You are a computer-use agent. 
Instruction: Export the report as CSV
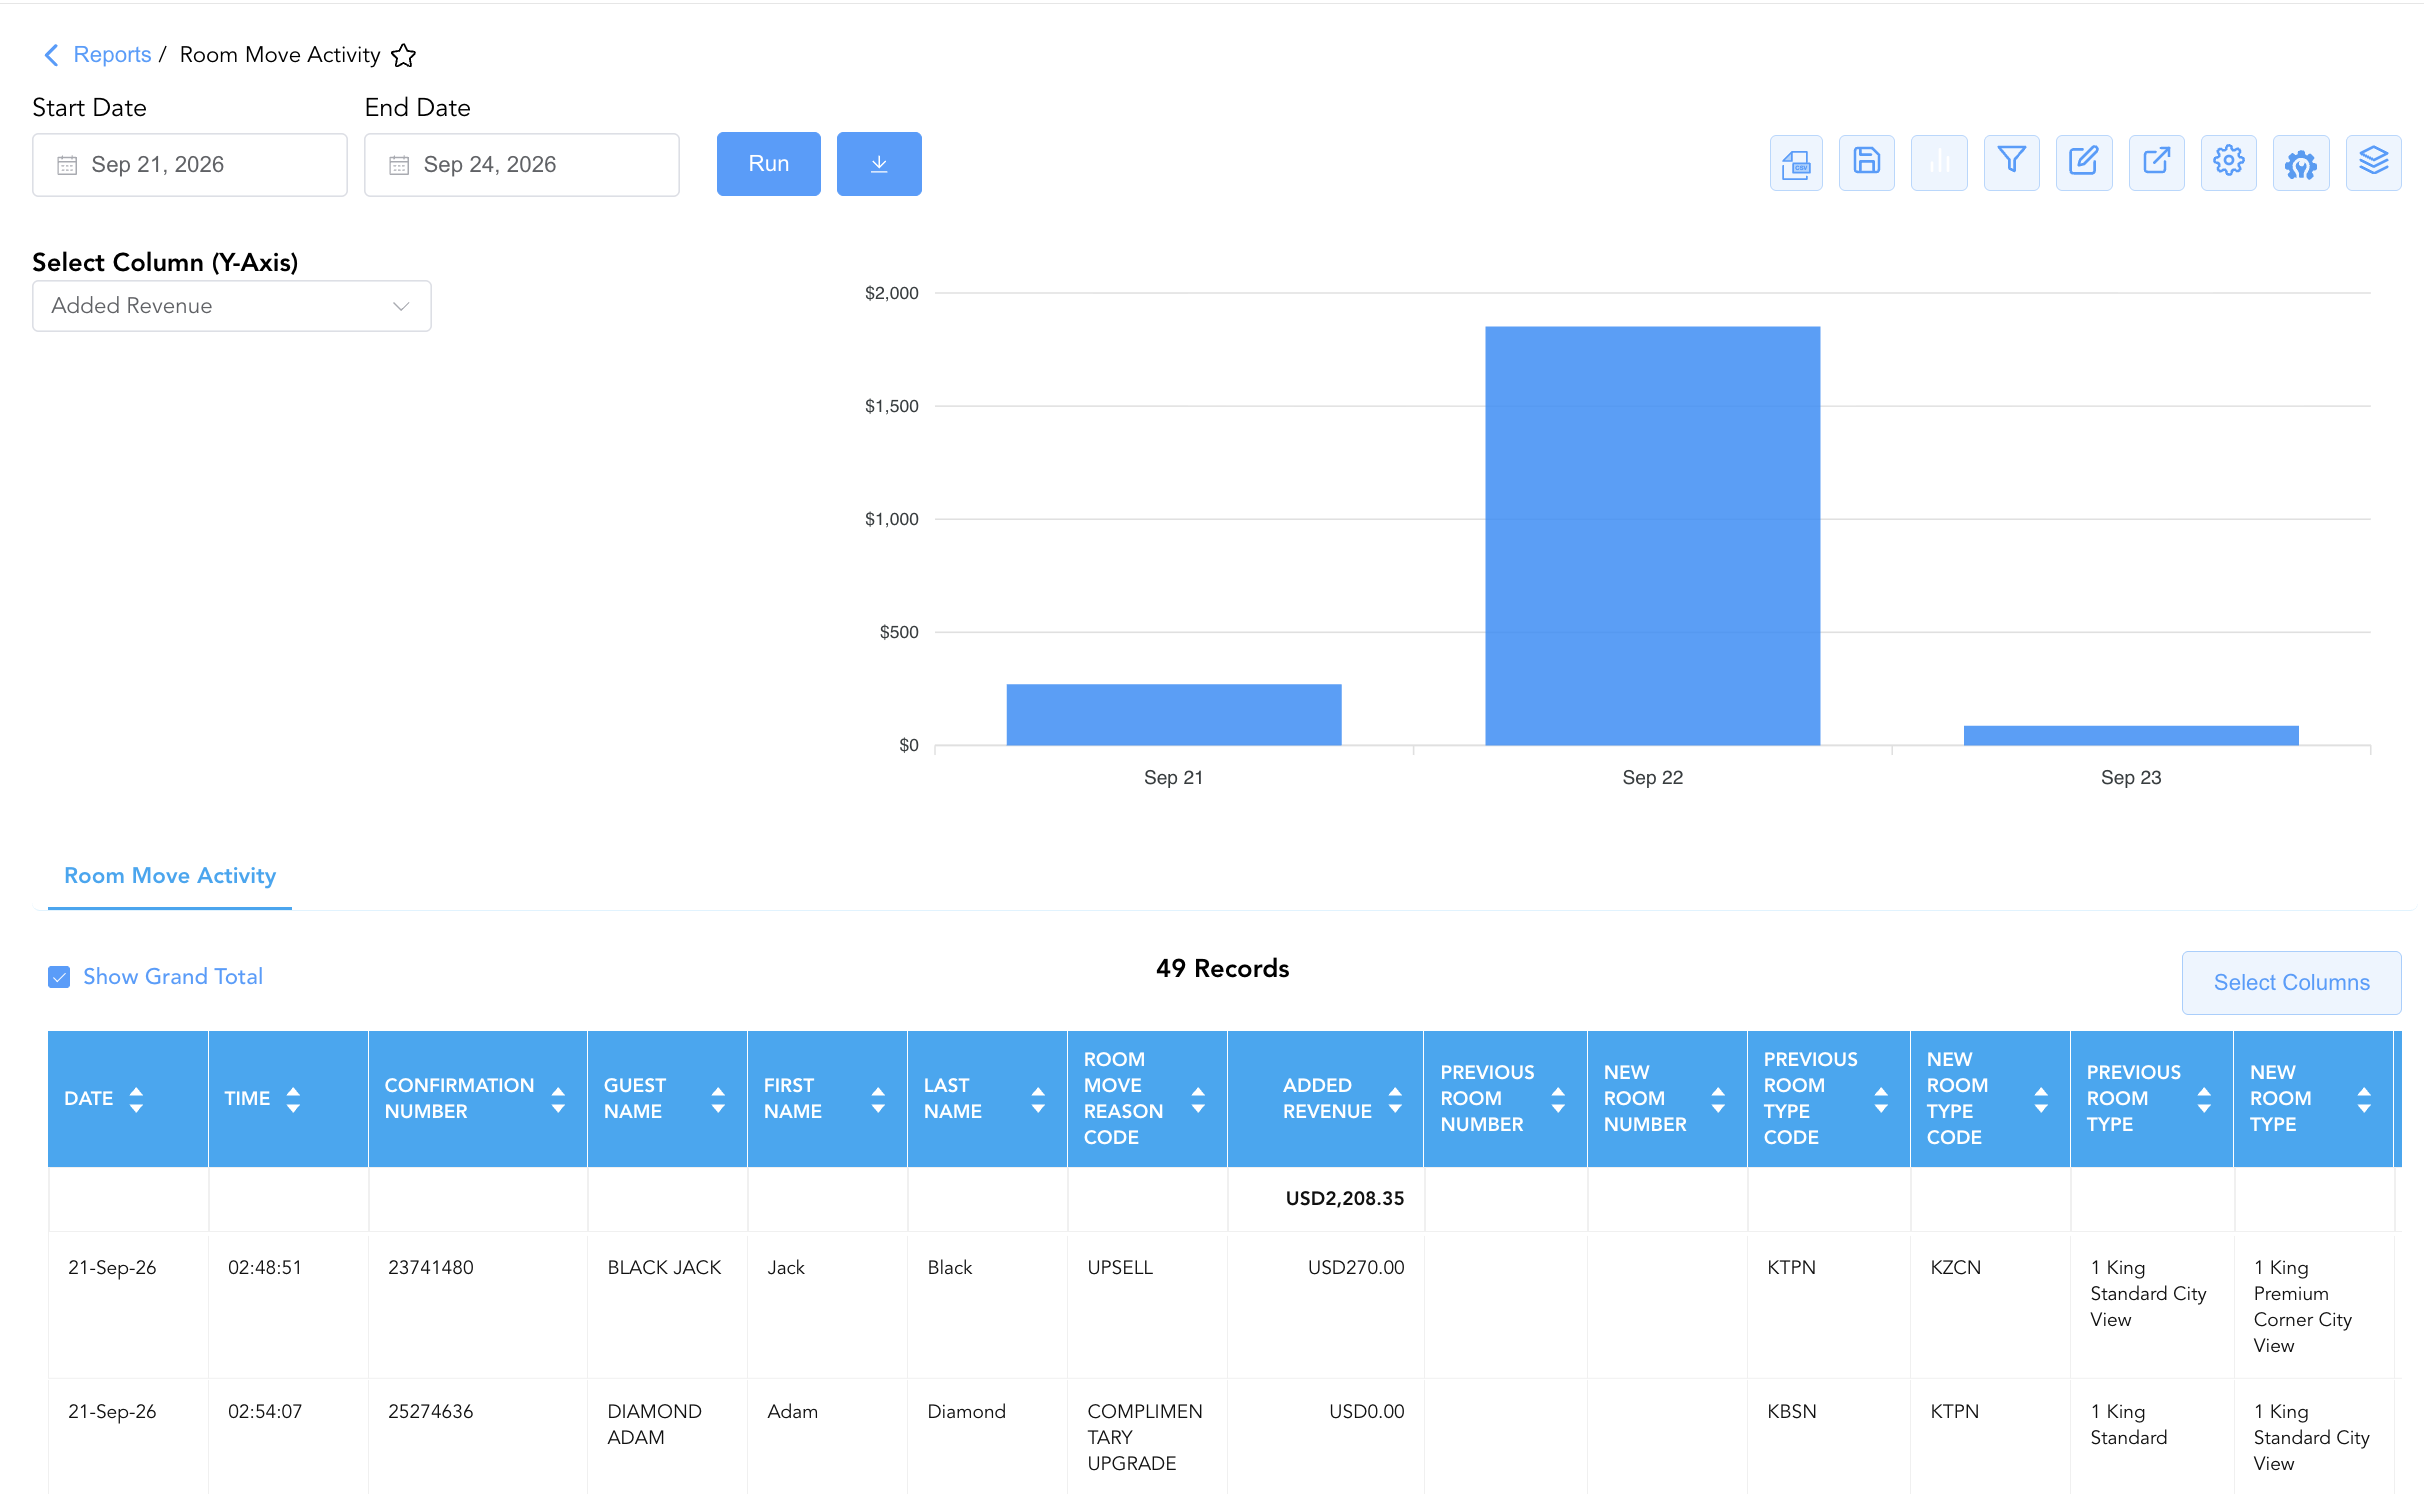click(1795, 163)
